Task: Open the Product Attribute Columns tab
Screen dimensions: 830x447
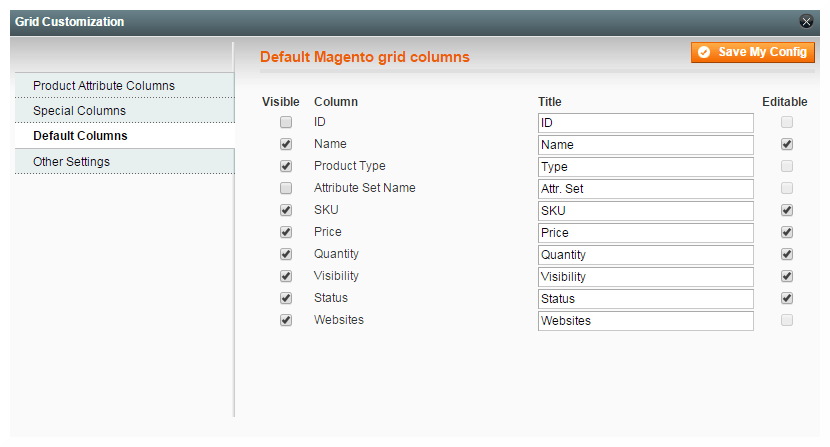Action: [104, 86]
